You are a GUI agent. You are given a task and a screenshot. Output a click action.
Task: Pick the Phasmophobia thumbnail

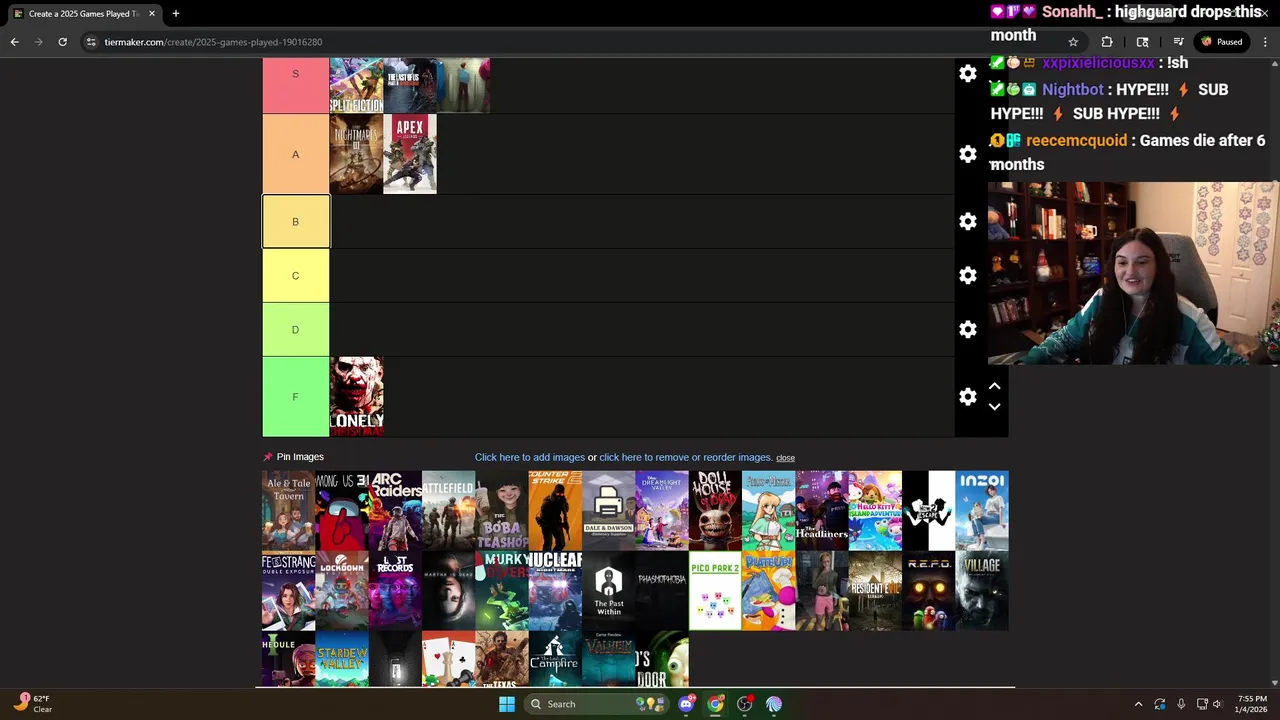point(662,591)
